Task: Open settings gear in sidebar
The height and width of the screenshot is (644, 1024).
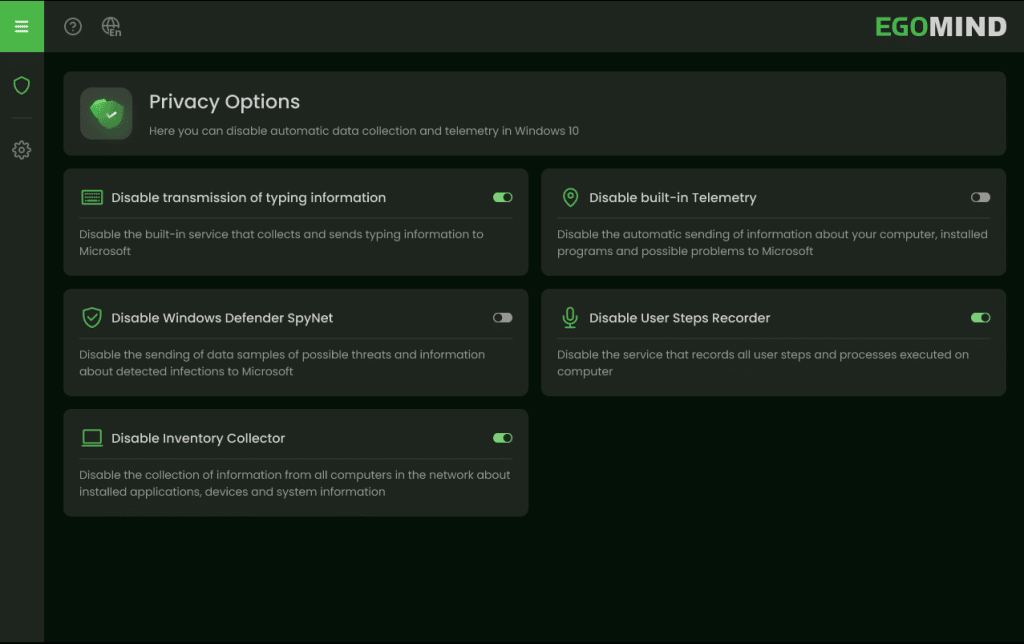Action: point(21,150)
